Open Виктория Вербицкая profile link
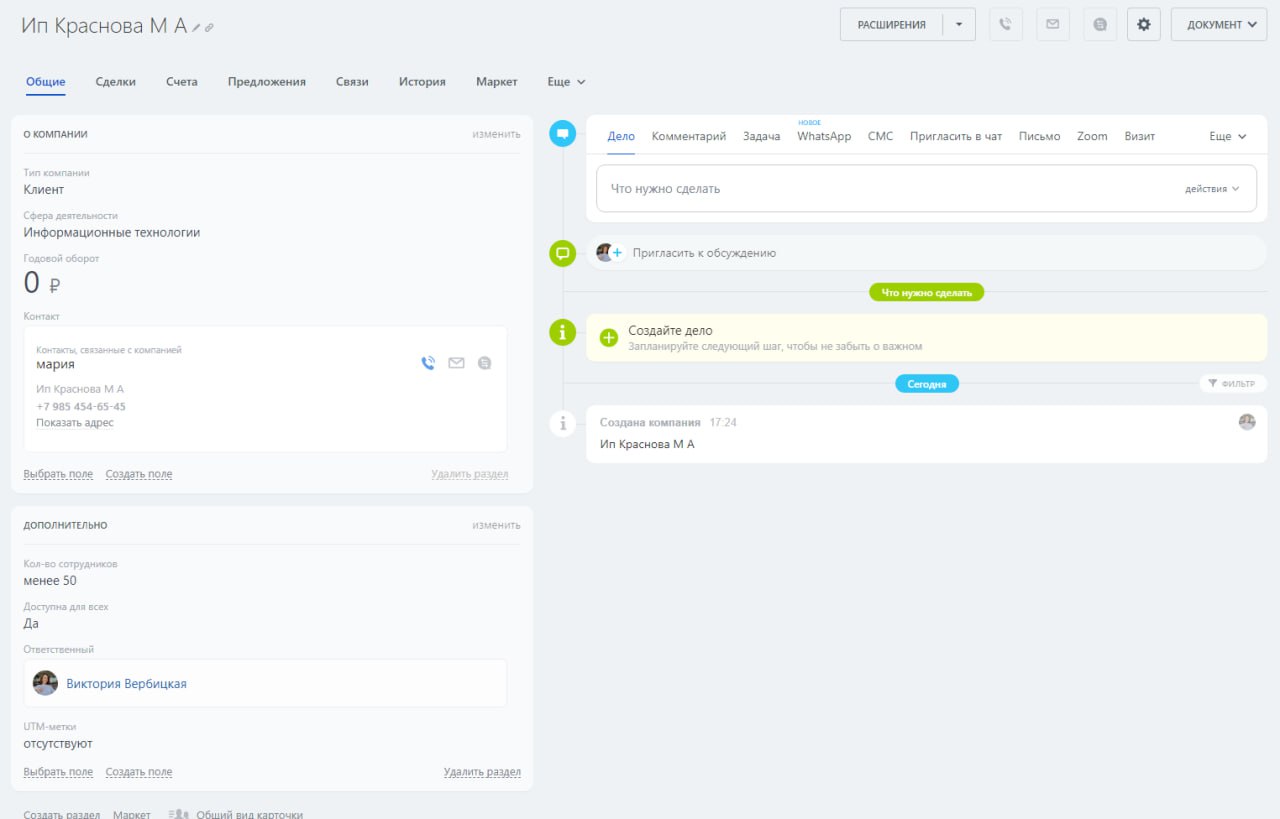1280x819 pixels. point(126,684)
